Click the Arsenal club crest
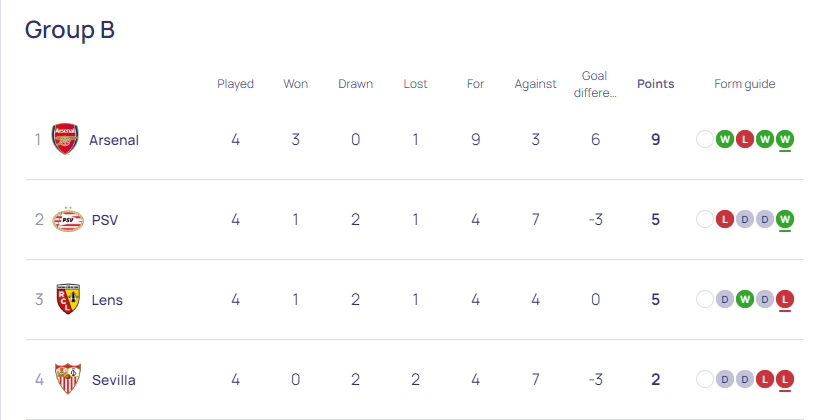828x420 pixels. click(x=65, y=139)
